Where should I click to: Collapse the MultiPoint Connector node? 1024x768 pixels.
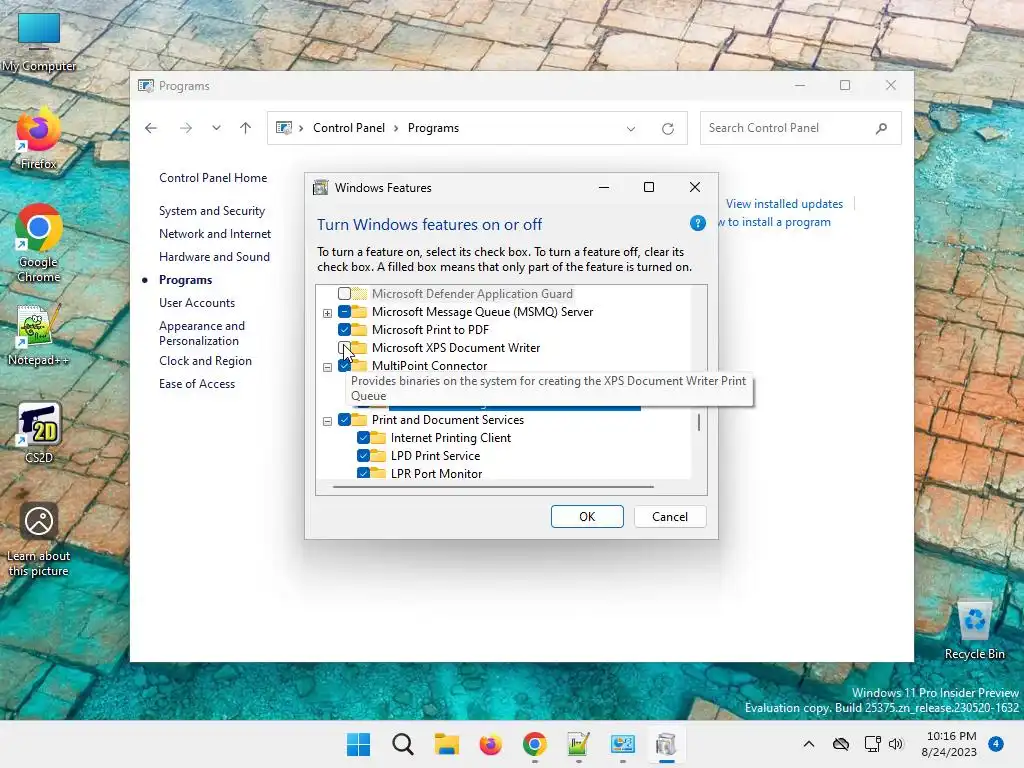(327, 367)
